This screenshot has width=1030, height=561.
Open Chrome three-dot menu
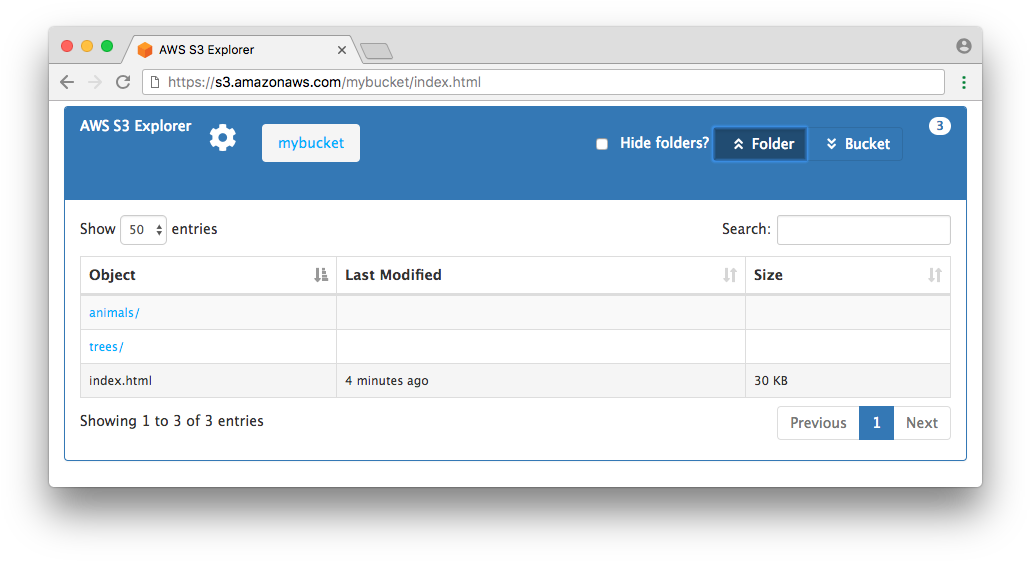pyautogui.click(x=964, y=82)
